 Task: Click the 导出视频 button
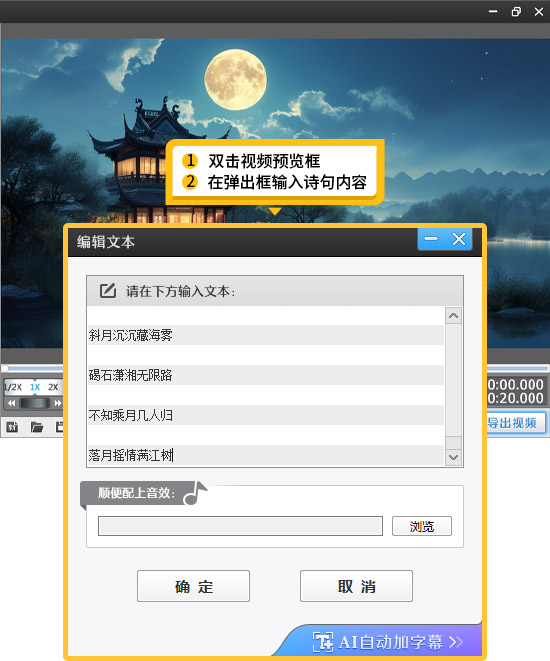click(515, 423)
